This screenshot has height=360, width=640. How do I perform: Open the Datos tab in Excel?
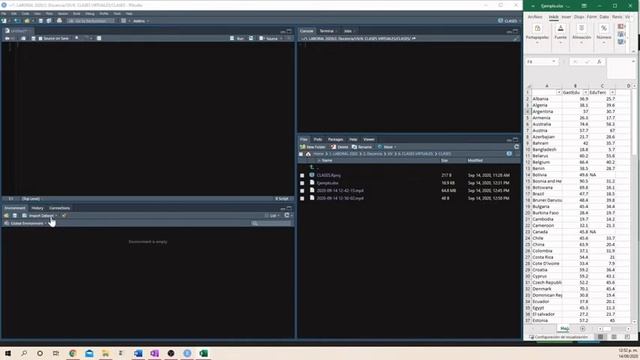[604, 17]
